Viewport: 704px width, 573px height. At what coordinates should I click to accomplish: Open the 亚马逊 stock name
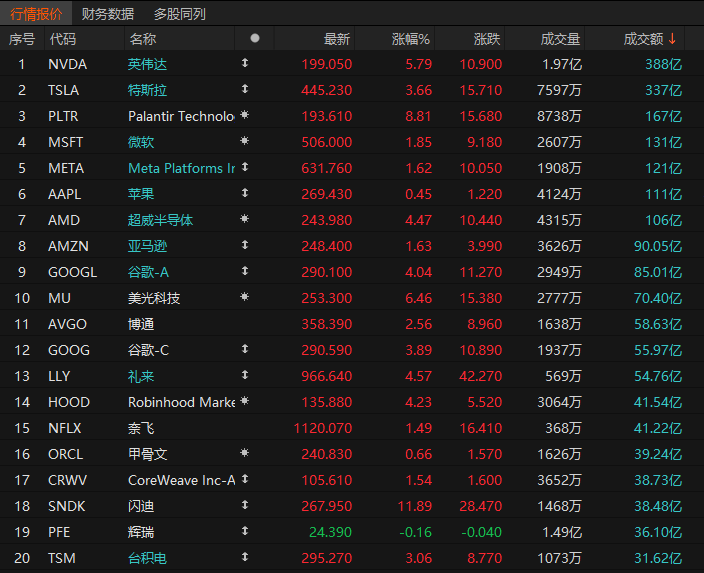click(147, 247)
